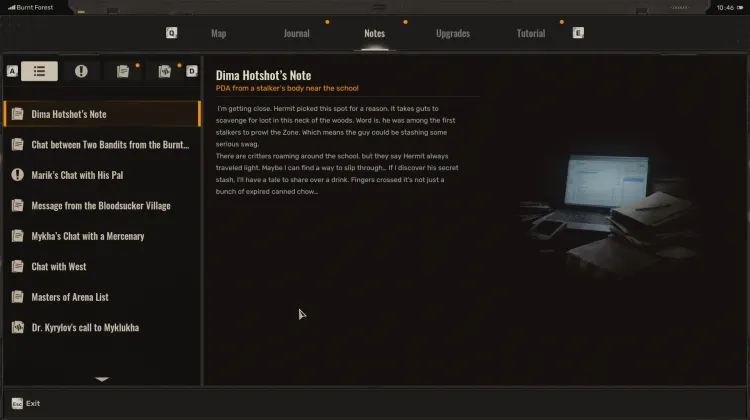The image size is (750, 420).
Task: Click the A previous-filter key icon
Action: (12, 71)
